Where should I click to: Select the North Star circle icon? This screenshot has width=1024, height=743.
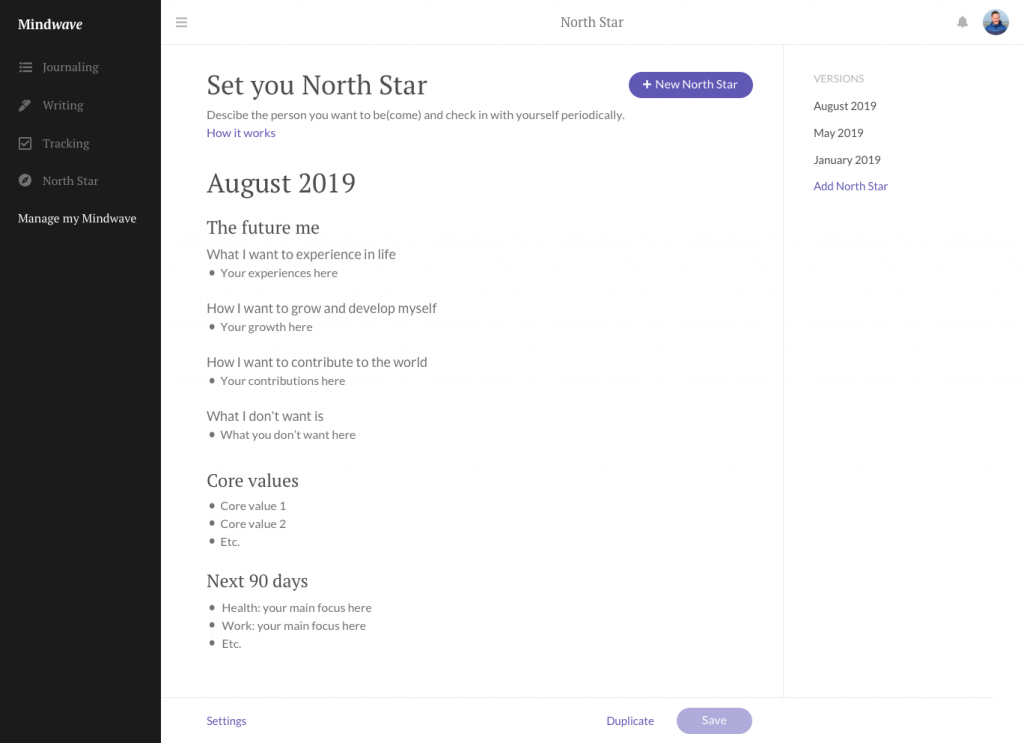(x=24, y=181)
